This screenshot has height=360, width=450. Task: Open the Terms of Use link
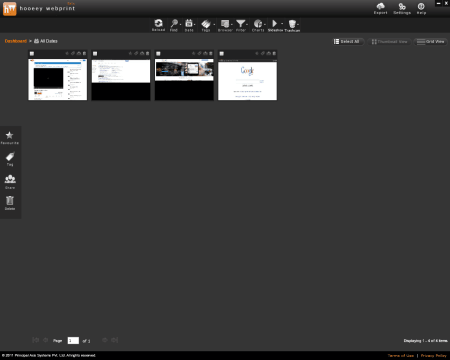[x=401, y=356]
